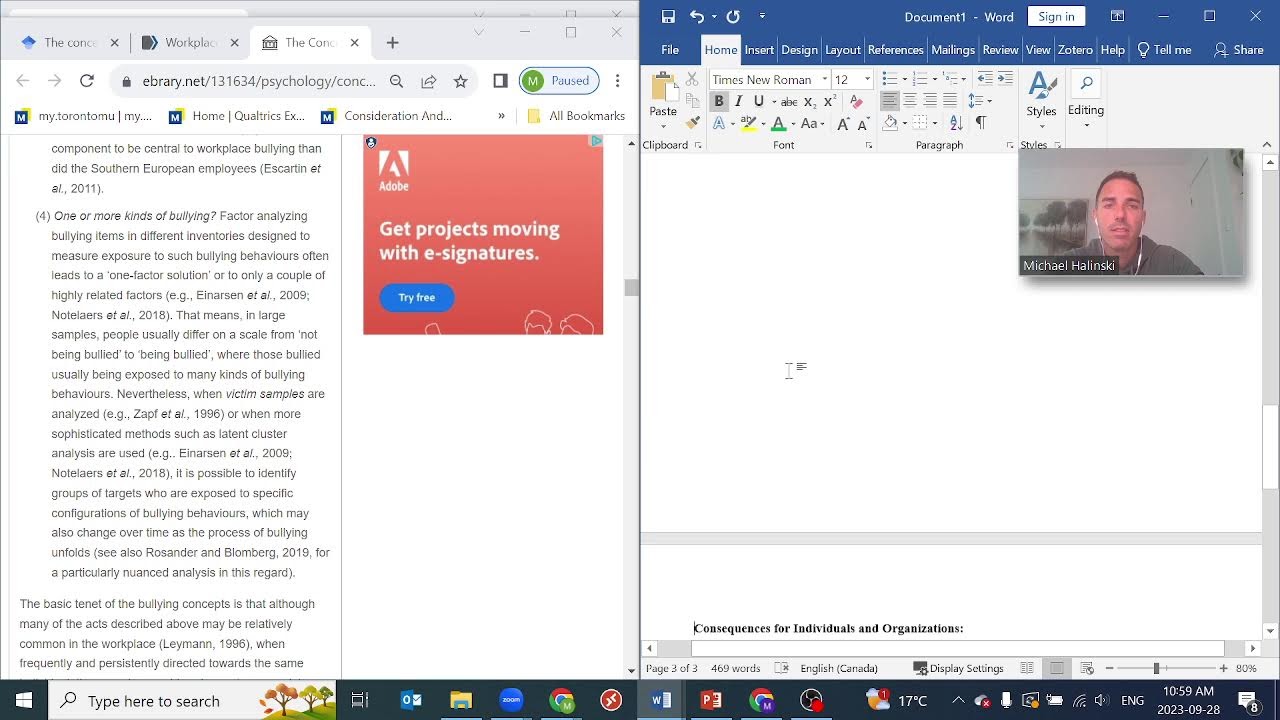This screenshot has width=1280, height=720.
Task: Expand numbered list style dropdown
Action: pyautogui.click(x=935, y=79)
